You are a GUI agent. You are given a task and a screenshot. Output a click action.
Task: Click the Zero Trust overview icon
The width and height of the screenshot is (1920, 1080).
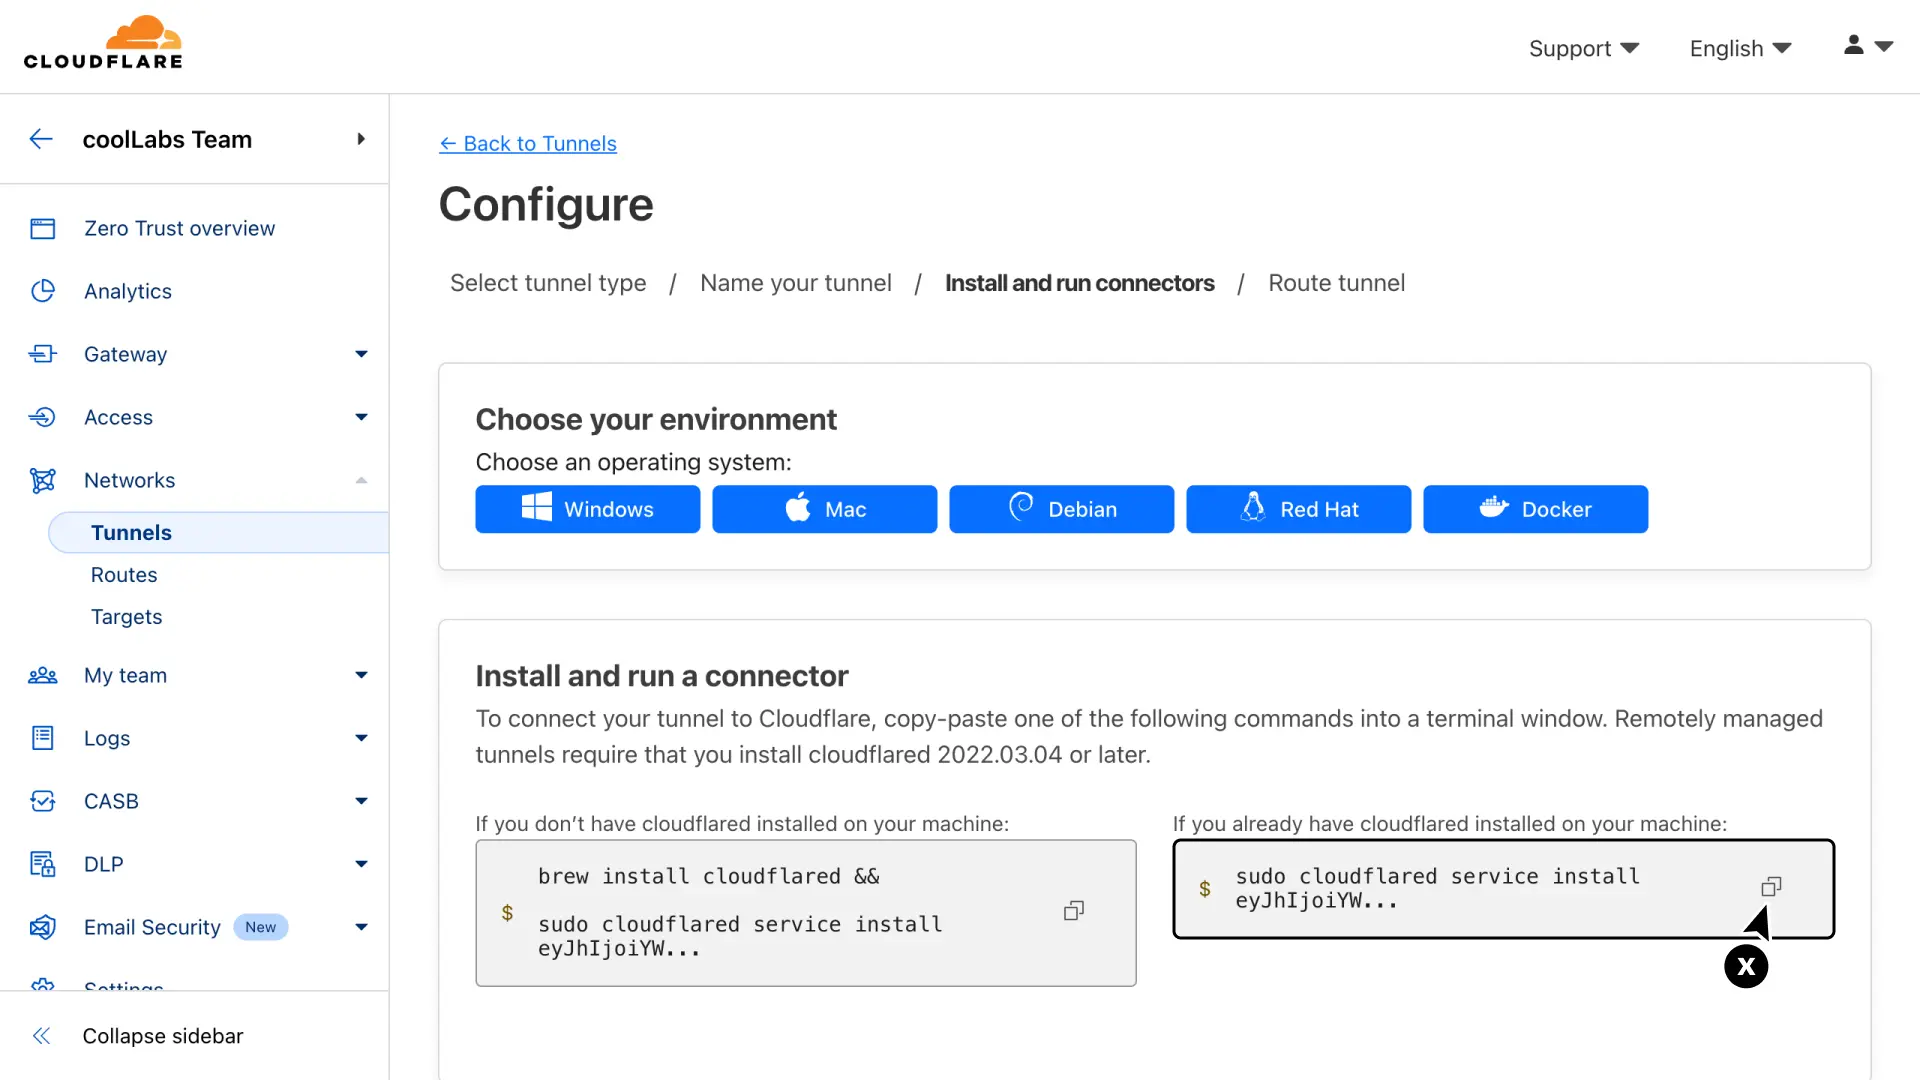pos(42,228)
